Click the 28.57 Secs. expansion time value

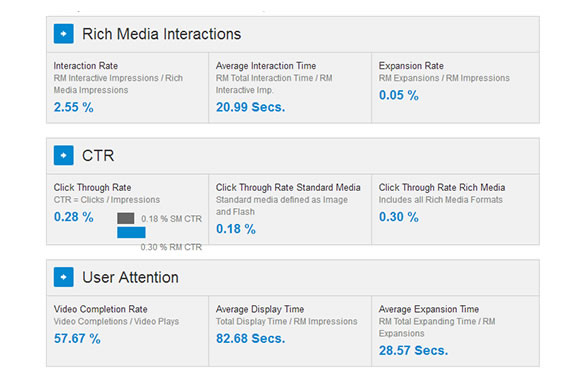[413, 351]
